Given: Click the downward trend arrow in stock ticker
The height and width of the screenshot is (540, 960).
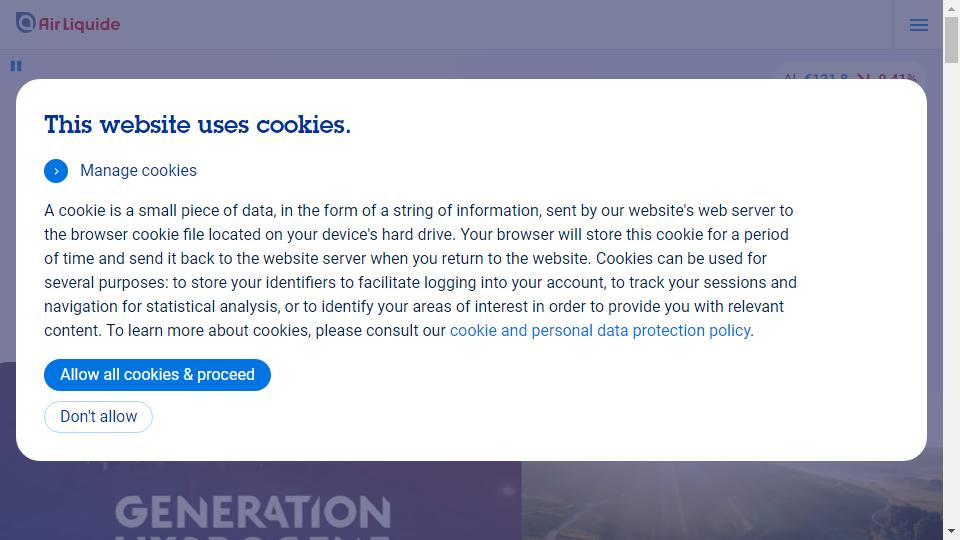Looking at the screenshot, I should (x=863, y=77).
